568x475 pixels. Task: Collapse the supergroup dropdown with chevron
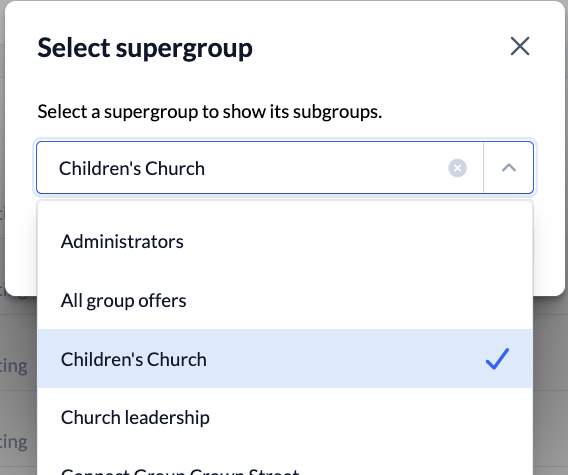pyautogui.click(x=509, y=168)
